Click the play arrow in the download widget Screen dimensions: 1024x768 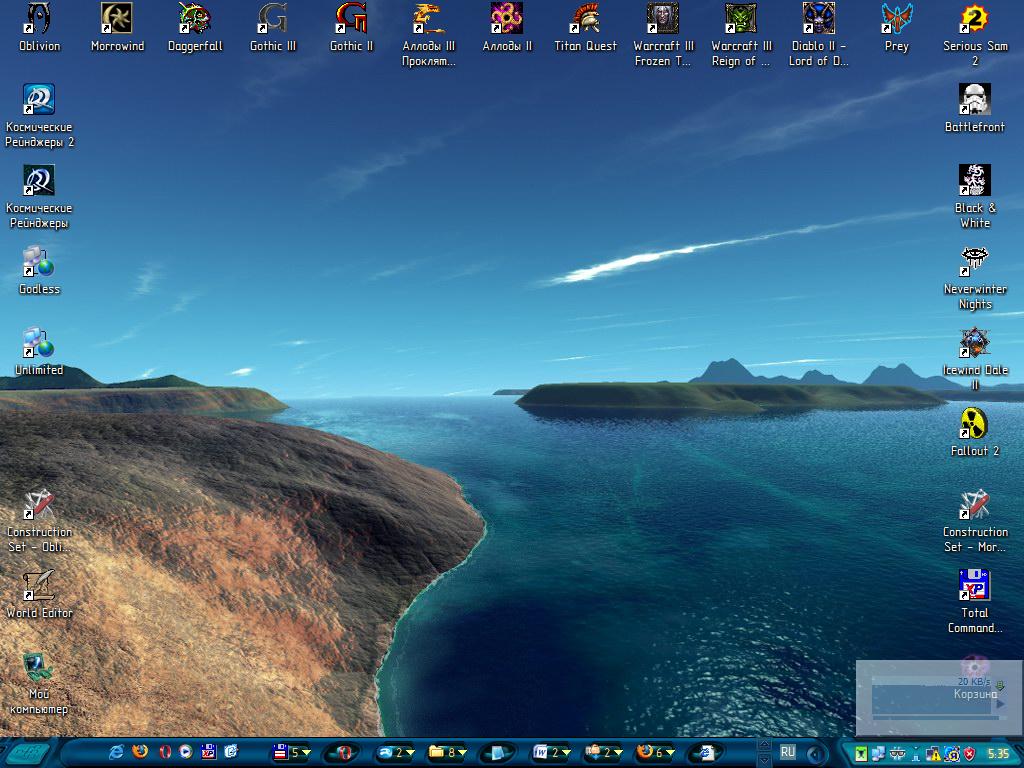pyautogui.click(x=1000, y=704)
